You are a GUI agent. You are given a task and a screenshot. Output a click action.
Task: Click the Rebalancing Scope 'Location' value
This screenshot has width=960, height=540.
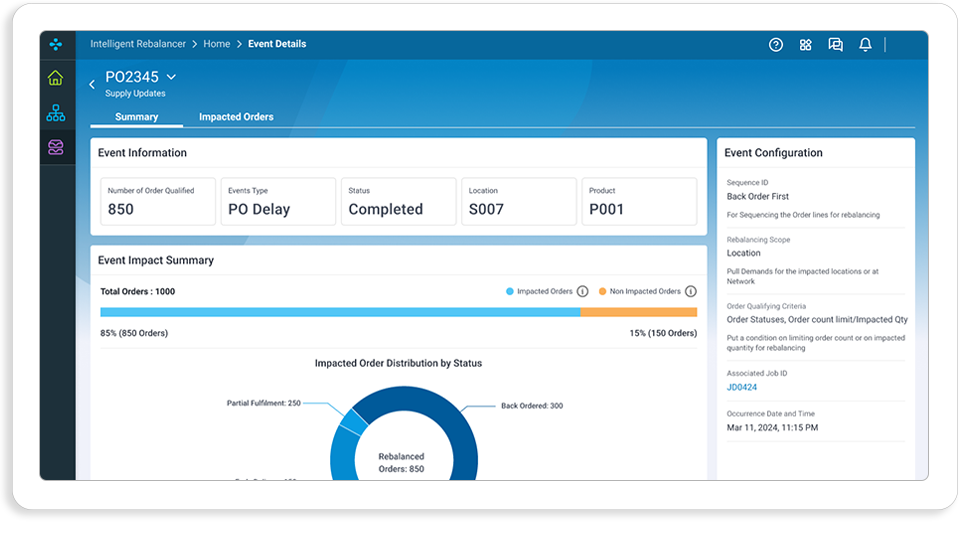click(743, 253)
